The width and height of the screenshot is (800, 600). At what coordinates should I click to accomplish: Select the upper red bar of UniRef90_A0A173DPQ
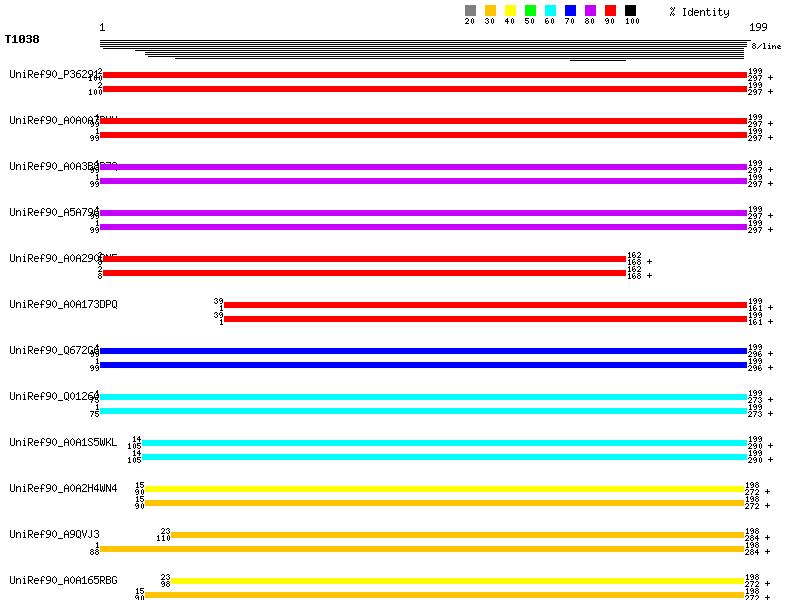pyautogui.click(x=485, y=305)
